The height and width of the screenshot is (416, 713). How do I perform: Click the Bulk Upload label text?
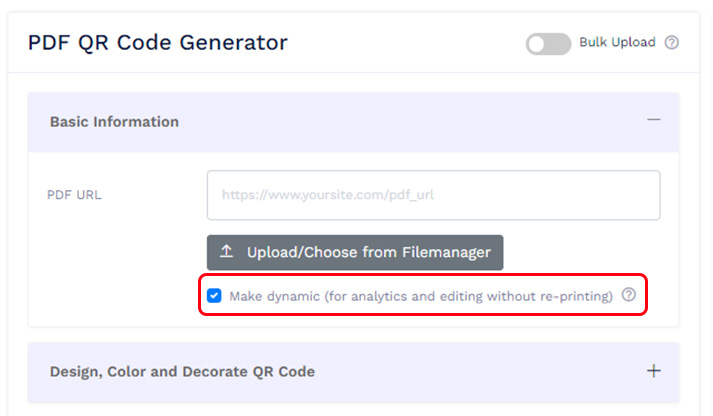[x=617, y=43]
